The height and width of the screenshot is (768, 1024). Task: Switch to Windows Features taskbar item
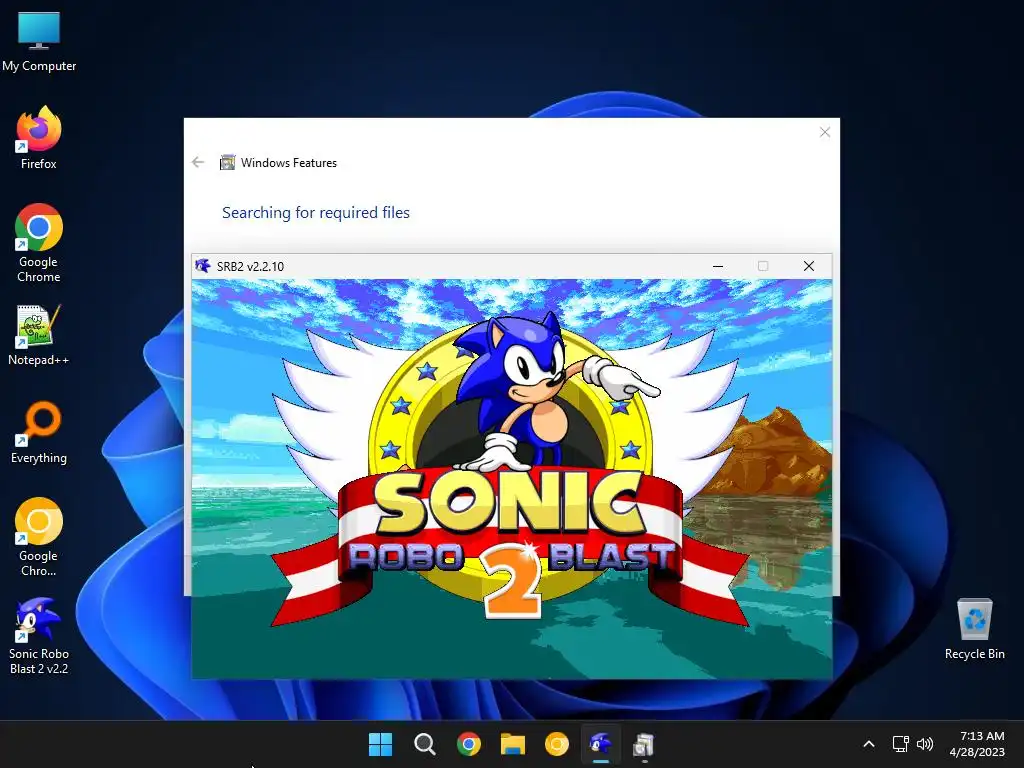tap(644, 744)
